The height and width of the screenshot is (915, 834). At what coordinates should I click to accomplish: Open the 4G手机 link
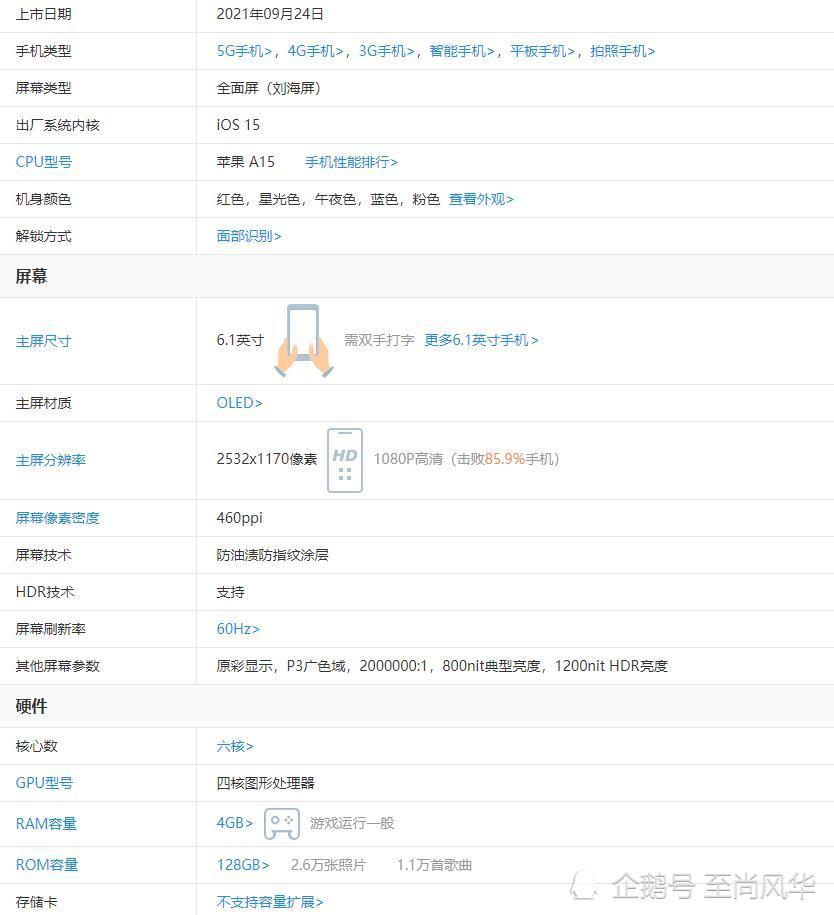[x=315, y=51]
